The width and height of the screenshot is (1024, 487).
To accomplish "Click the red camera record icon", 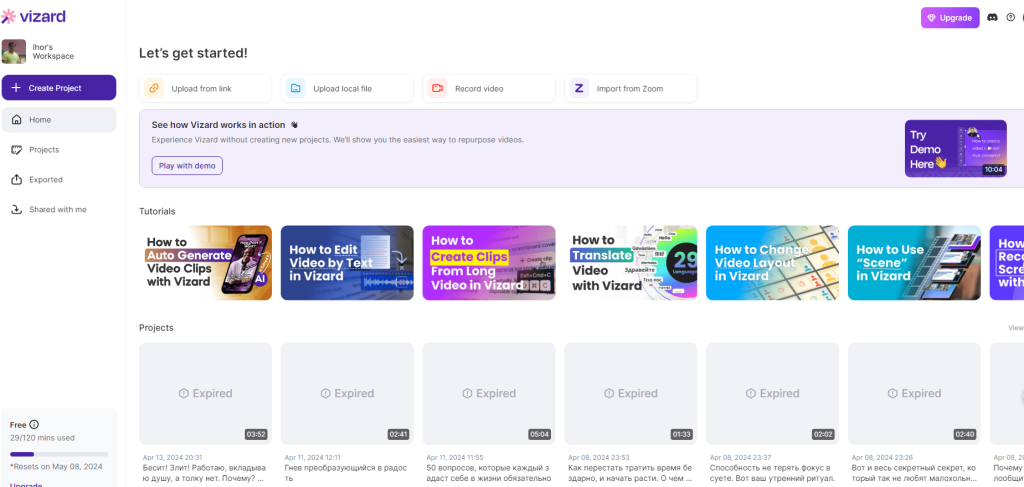I will [438, 88].
